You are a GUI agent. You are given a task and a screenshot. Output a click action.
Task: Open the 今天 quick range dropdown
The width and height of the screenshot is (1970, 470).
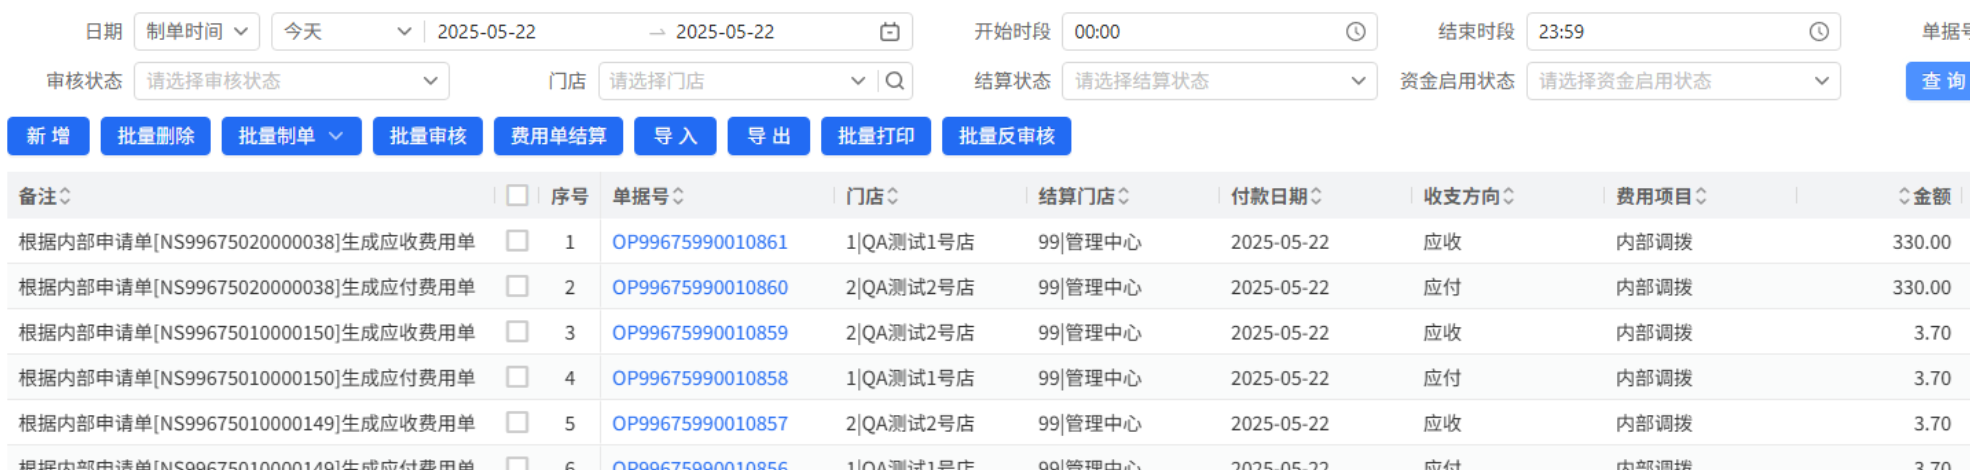pyautogui.click(x=347, y=32)
